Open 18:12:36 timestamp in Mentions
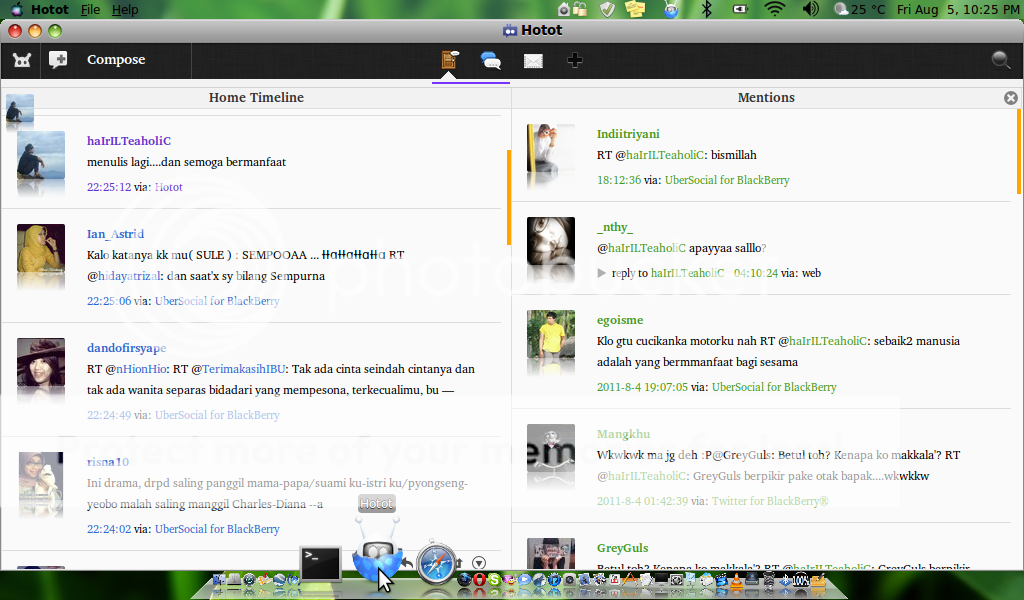 click(619, 180)
